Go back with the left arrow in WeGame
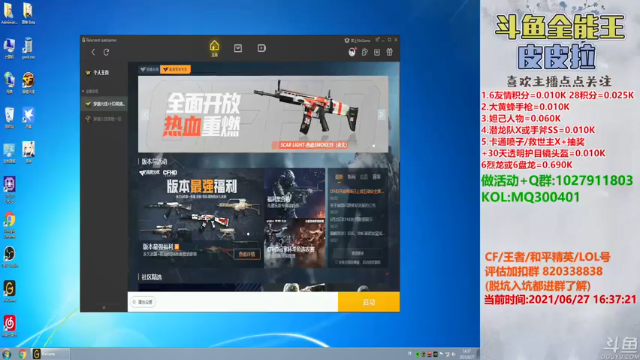The height and width of the screenshot is (360, 640). tap(93, 52)
